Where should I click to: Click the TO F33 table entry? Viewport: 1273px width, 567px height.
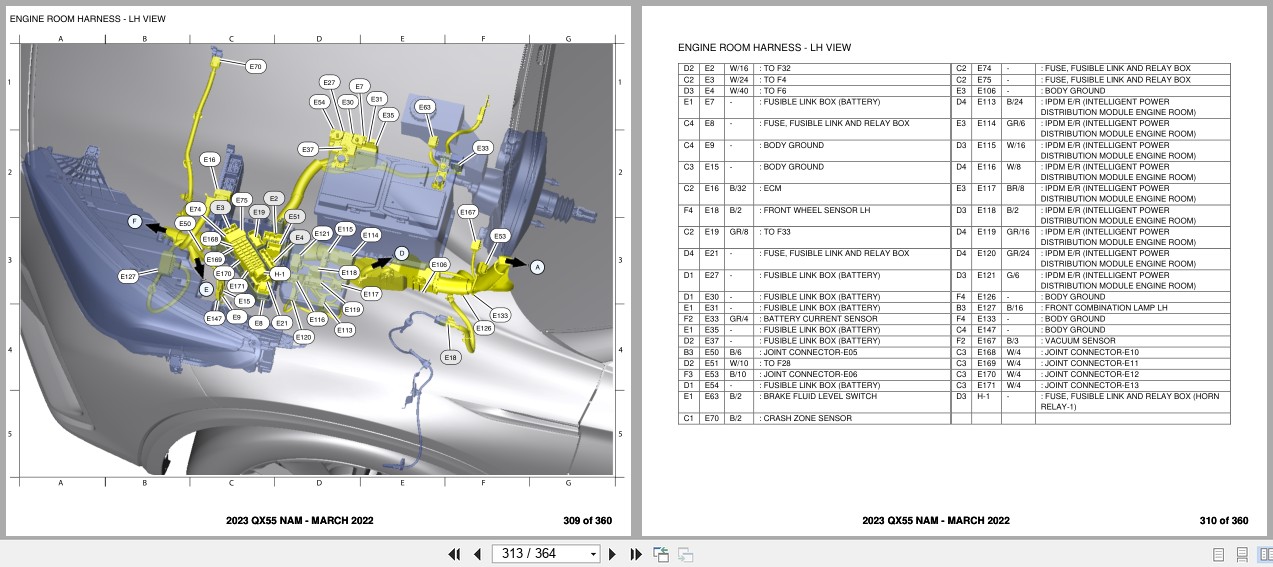(777, 232)
